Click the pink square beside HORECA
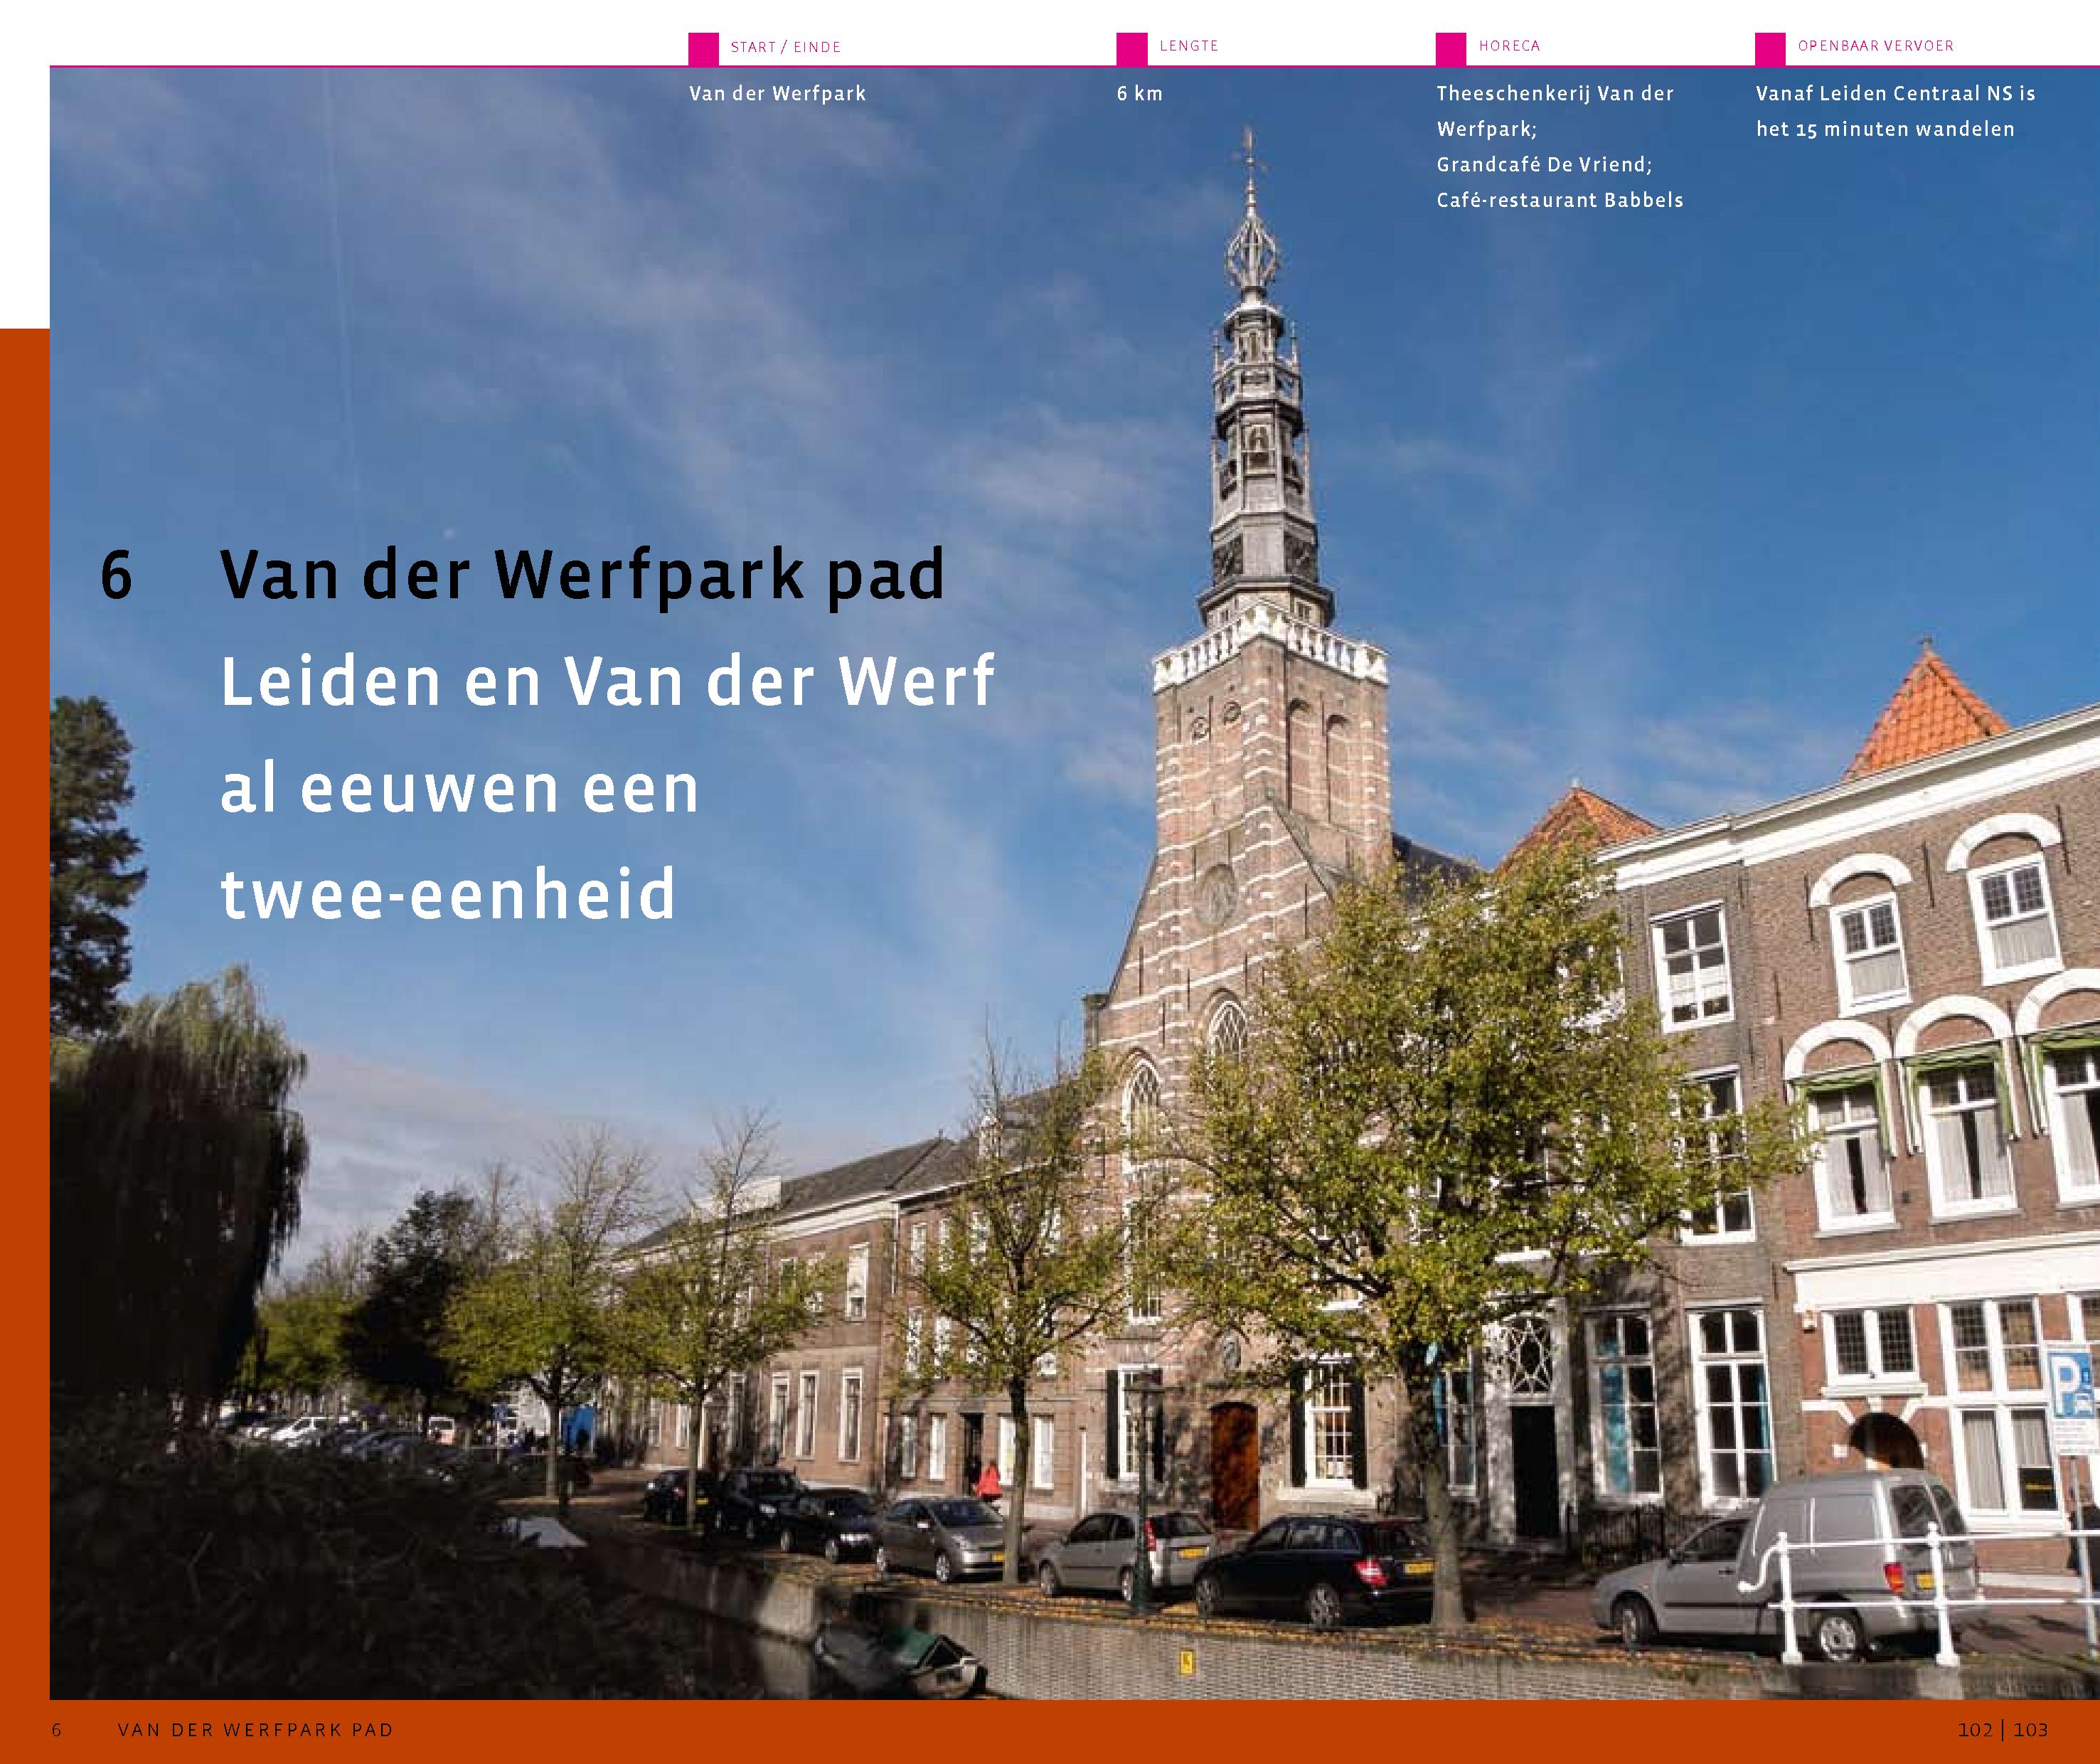This screenshot has width=2100, height=1764. pos(1450,48)
